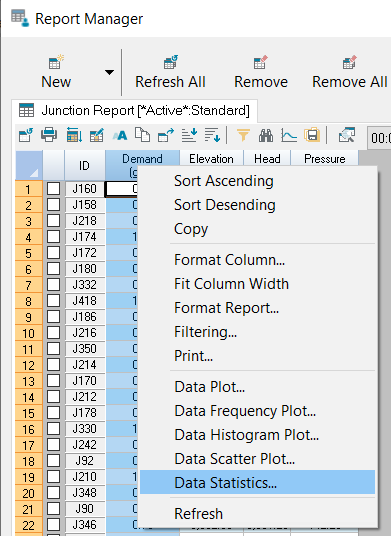Click the Elevation column header
The height and width of the screenshot is (536, 391).
[x=211, y=159]
